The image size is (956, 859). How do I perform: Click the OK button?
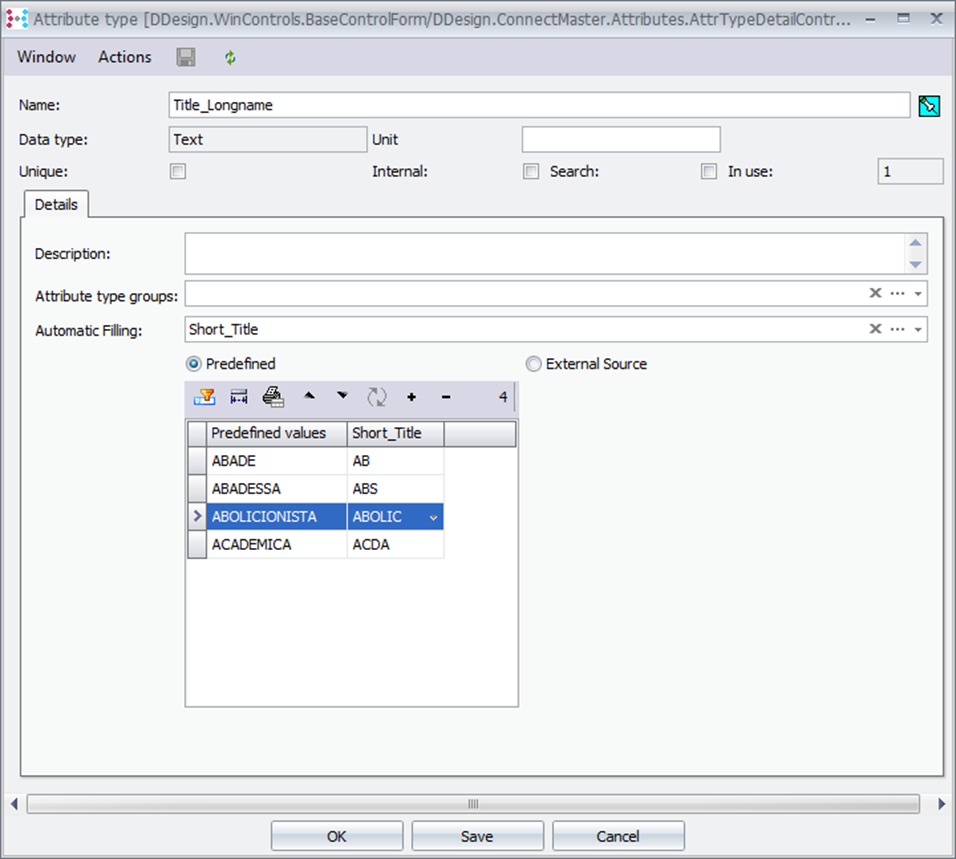pyautogui.click(x=337, y=836)
